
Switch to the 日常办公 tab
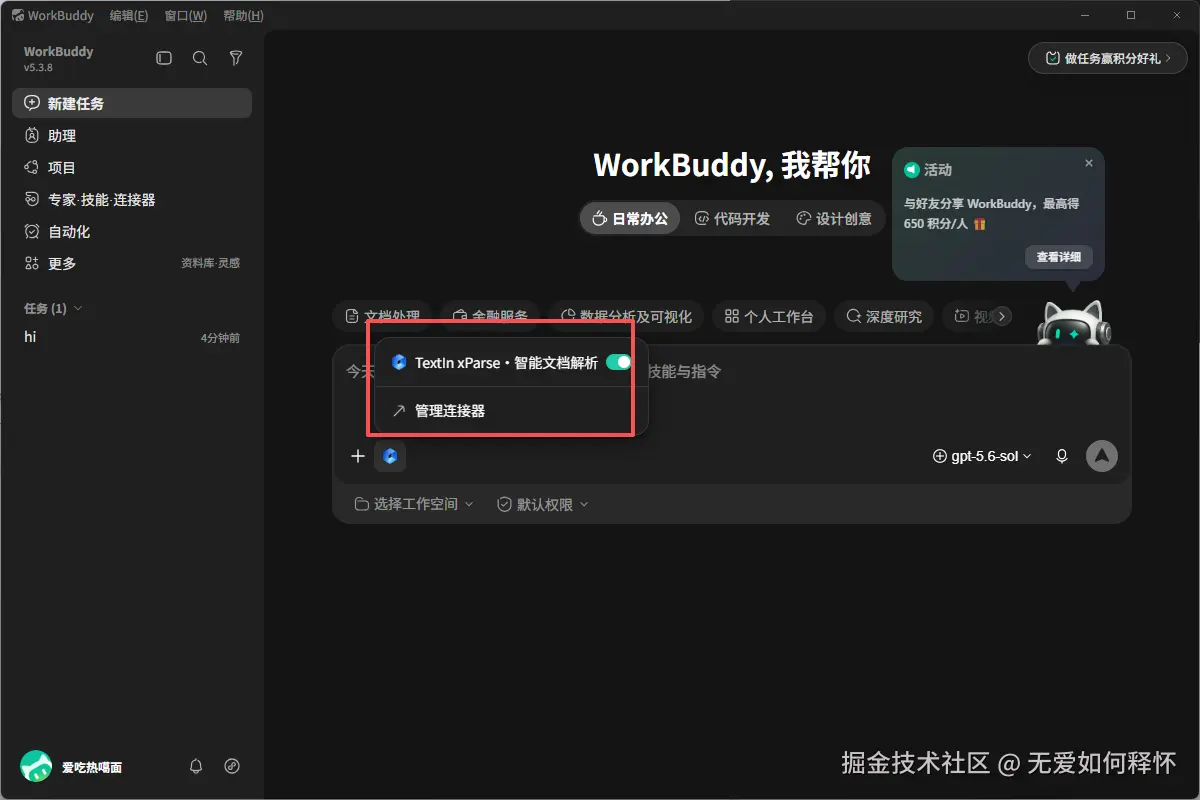click(630, 218)
